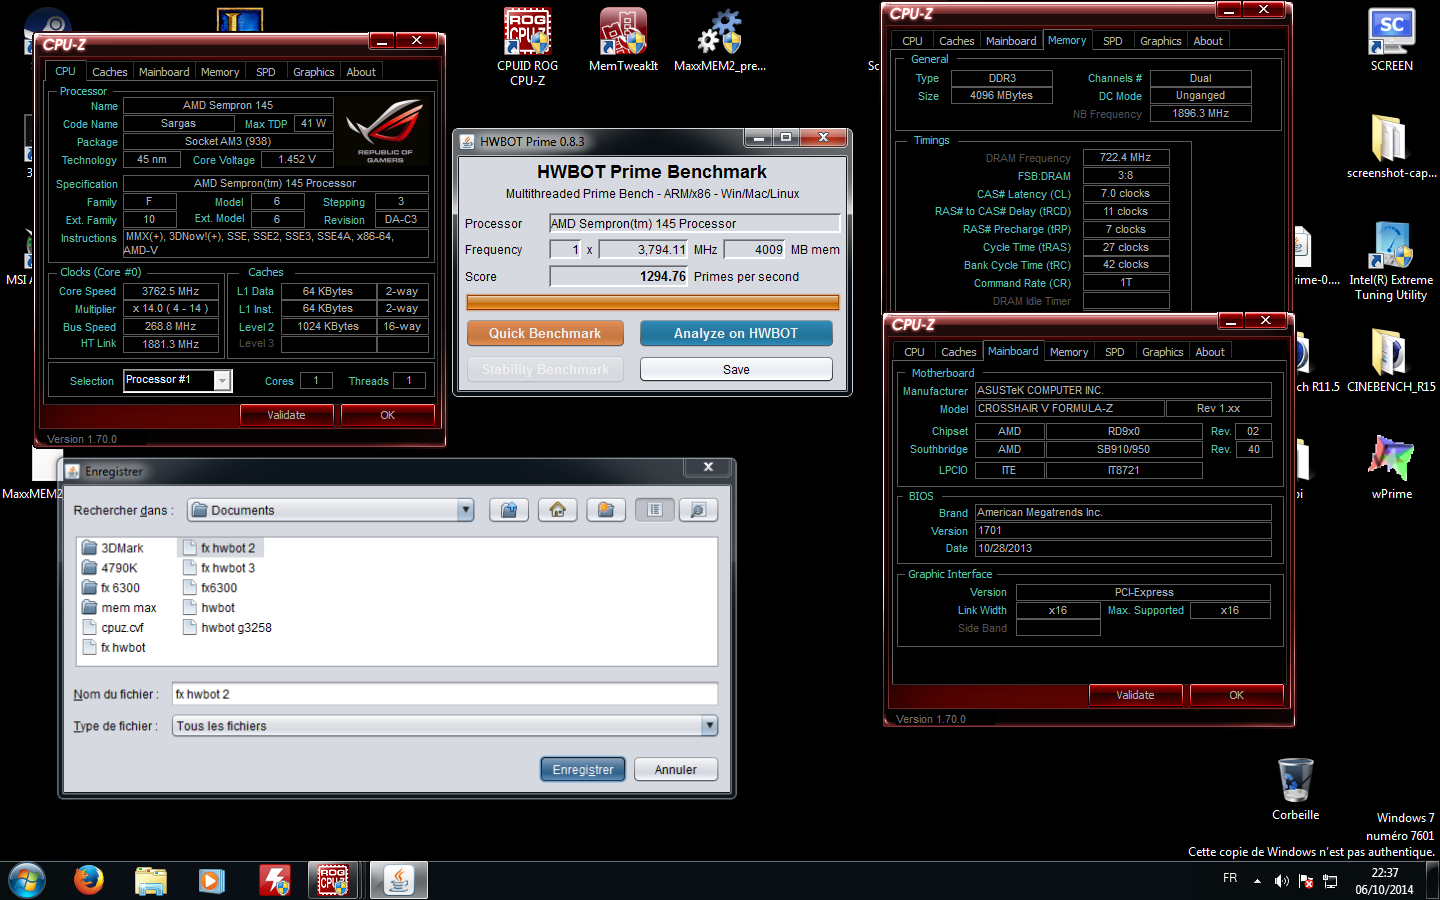Switch save dialog to details view
This screenshot has width=1440, height=900.
(698, 510)
